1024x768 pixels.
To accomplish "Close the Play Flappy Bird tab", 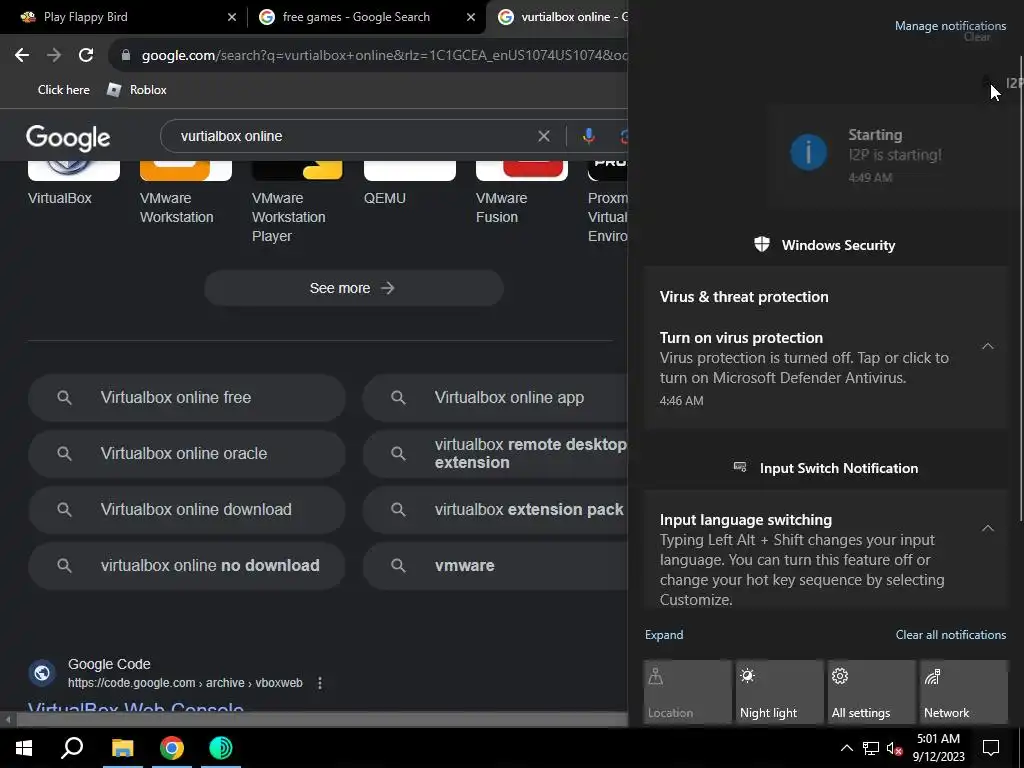I will pyautogui.click(x=232, y=17).
